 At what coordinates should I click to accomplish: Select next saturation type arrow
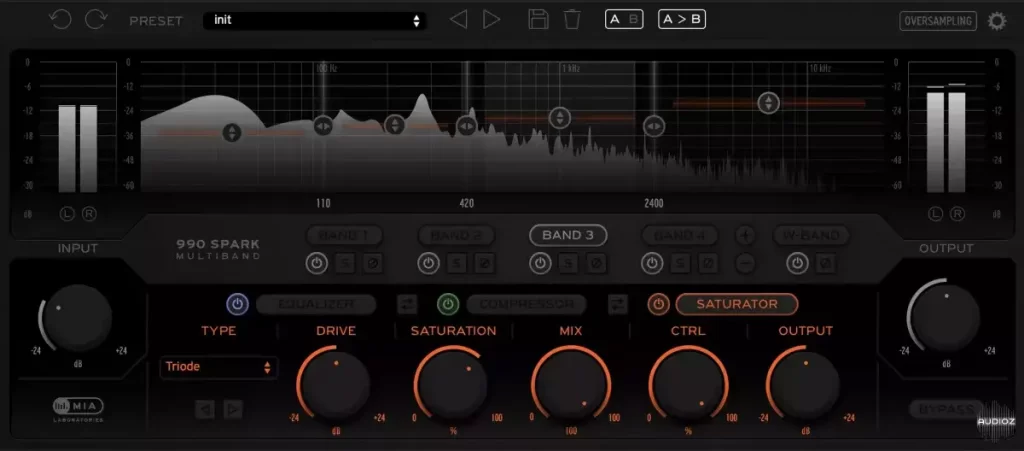233,410
